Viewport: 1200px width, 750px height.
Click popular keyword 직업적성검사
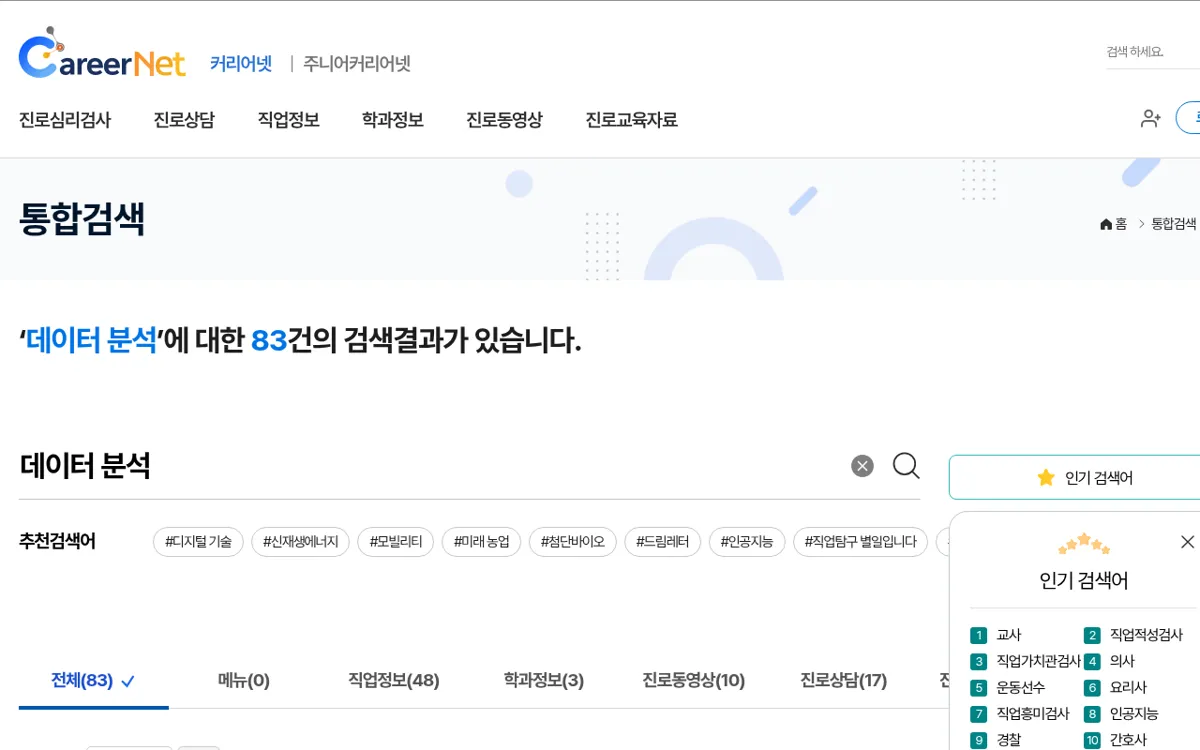(x=1146, y=635)
